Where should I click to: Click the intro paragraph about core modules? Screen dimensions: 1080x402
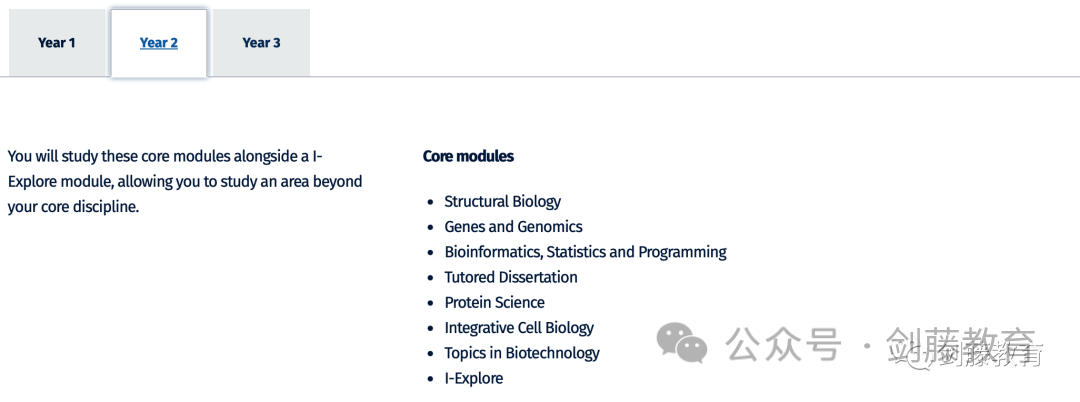click(185, 181)
